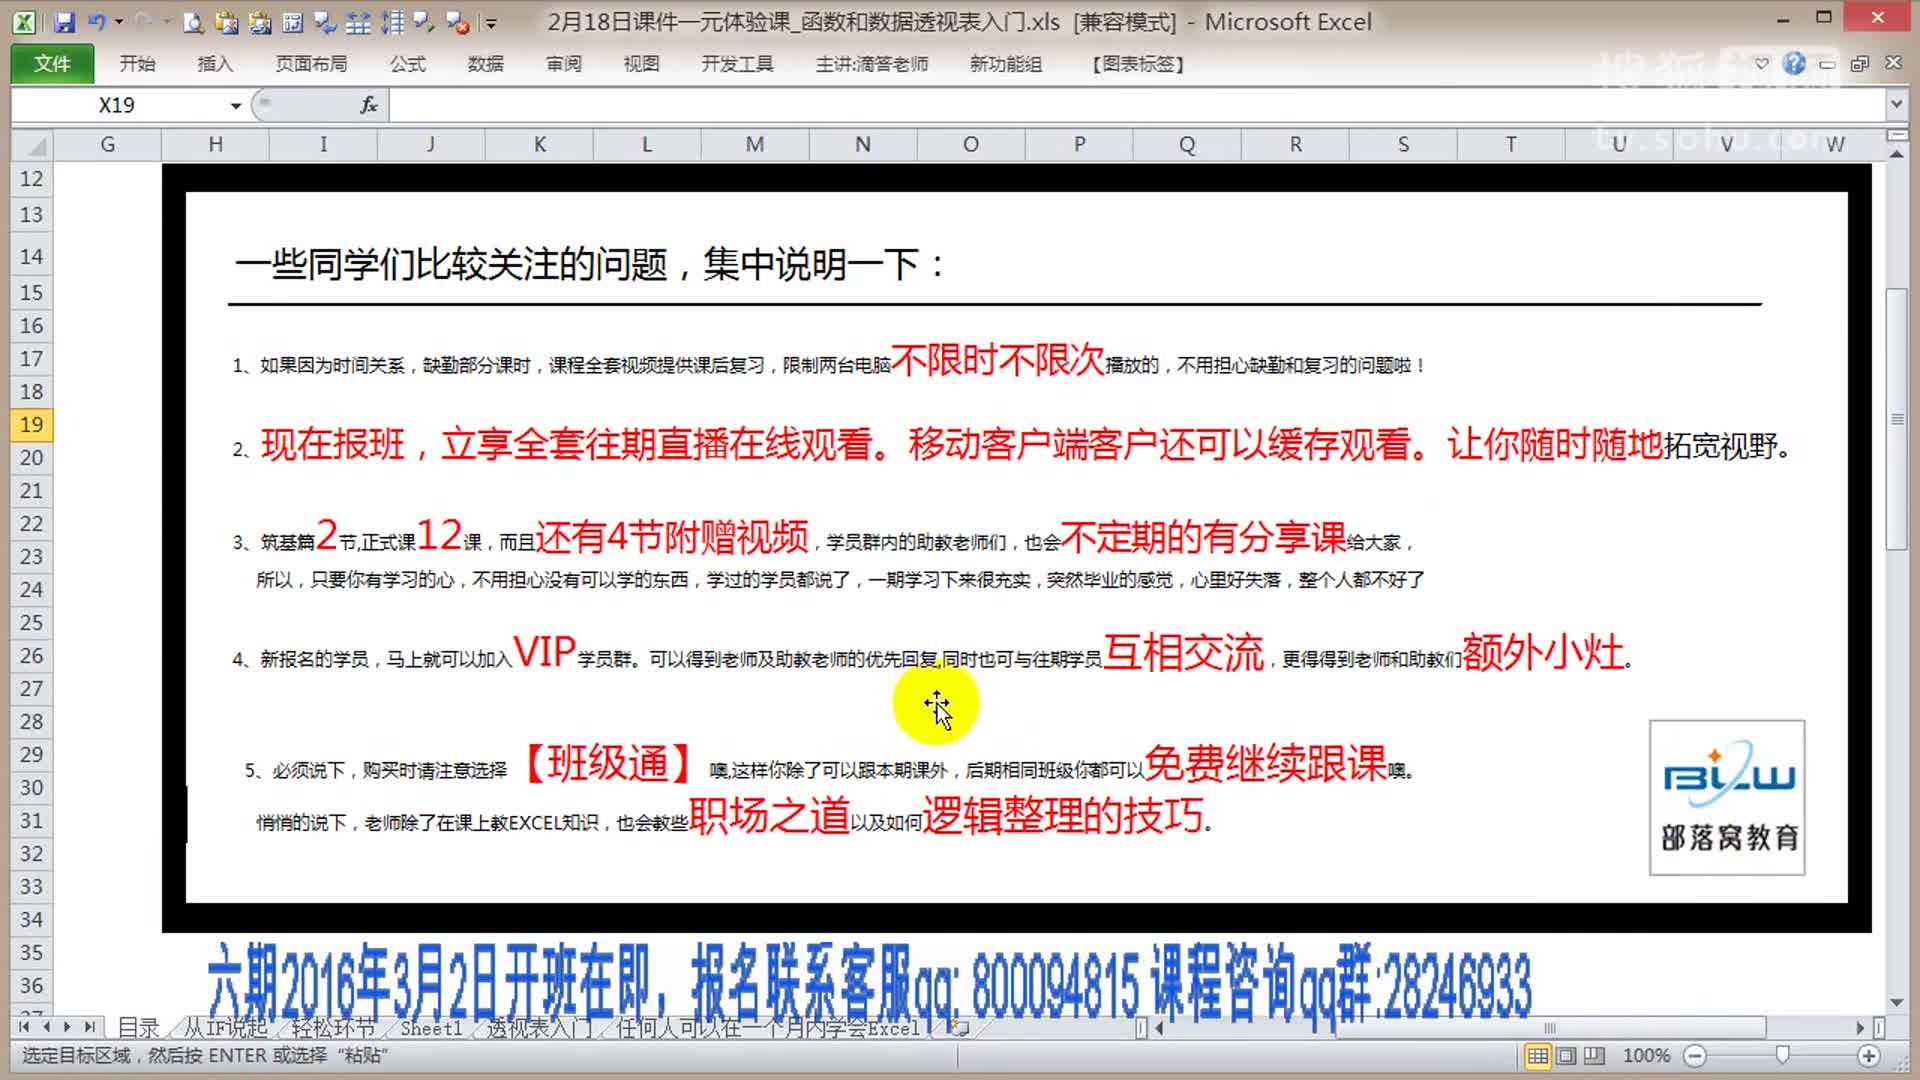Open the [图表标签] ribbon tab
The width and height of the screenshot is (1920, 1080).
coord(1138,64)
